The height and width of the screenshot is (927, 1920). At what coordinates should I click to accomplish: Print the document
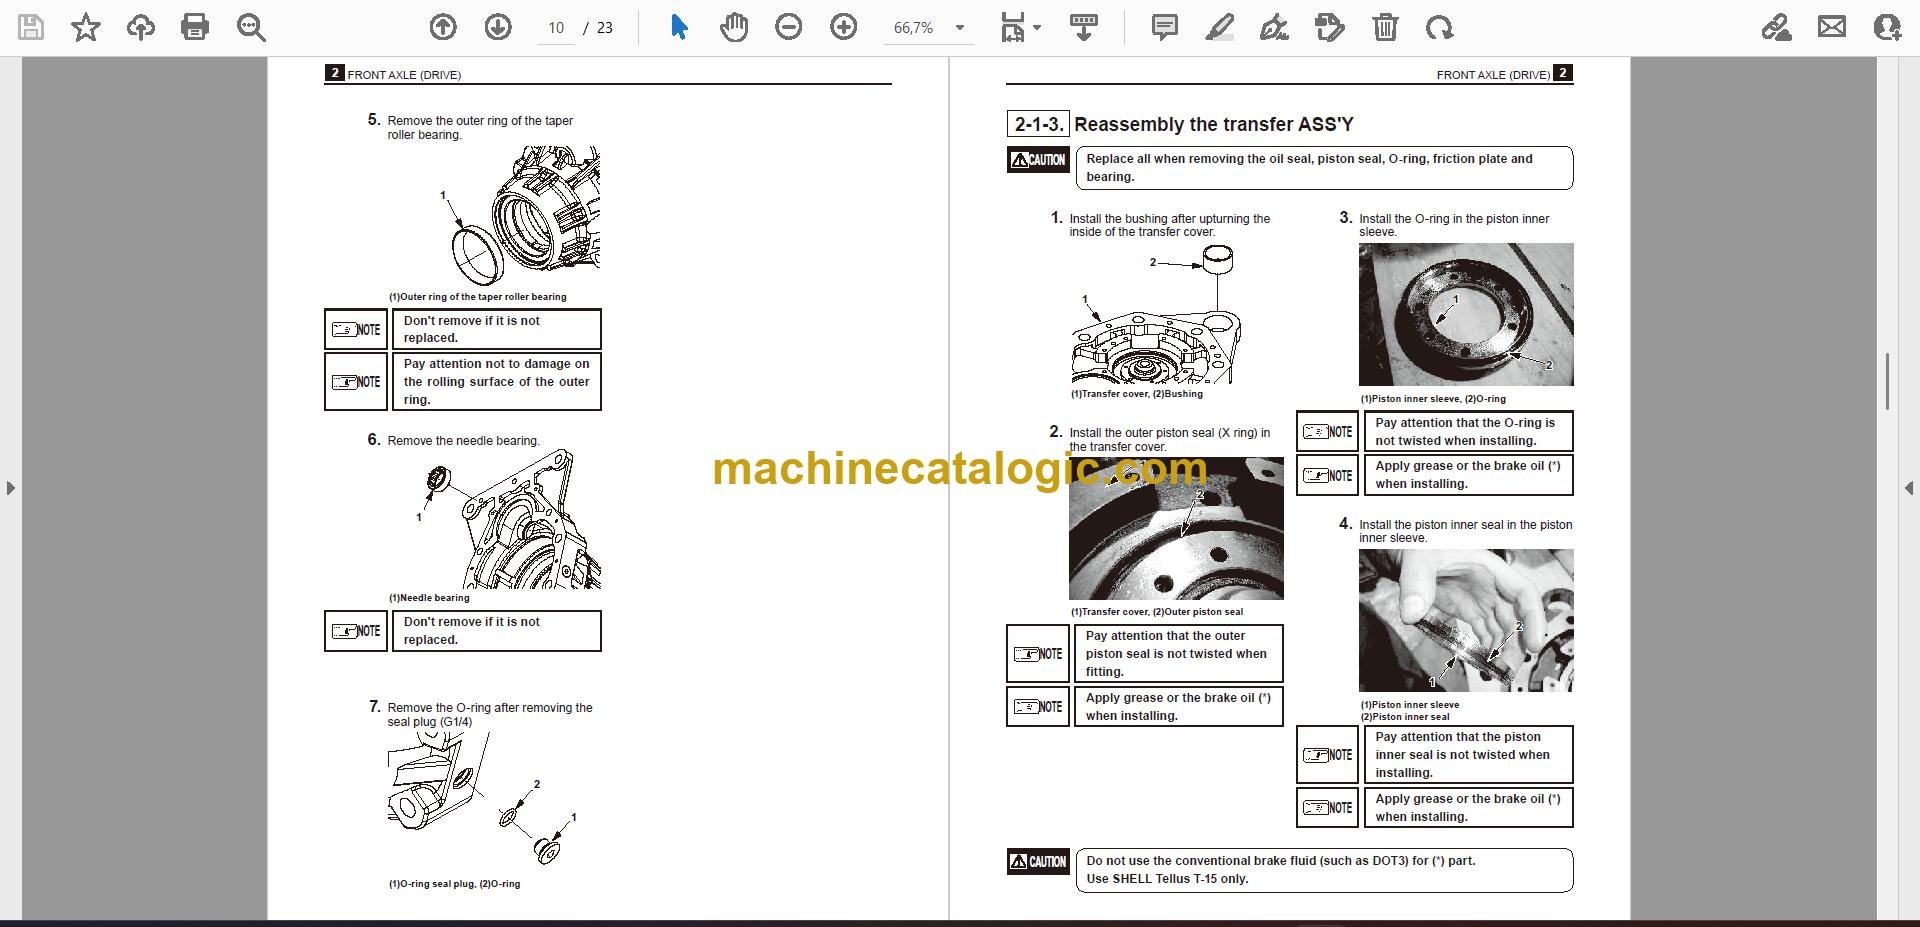click(195, 27)
